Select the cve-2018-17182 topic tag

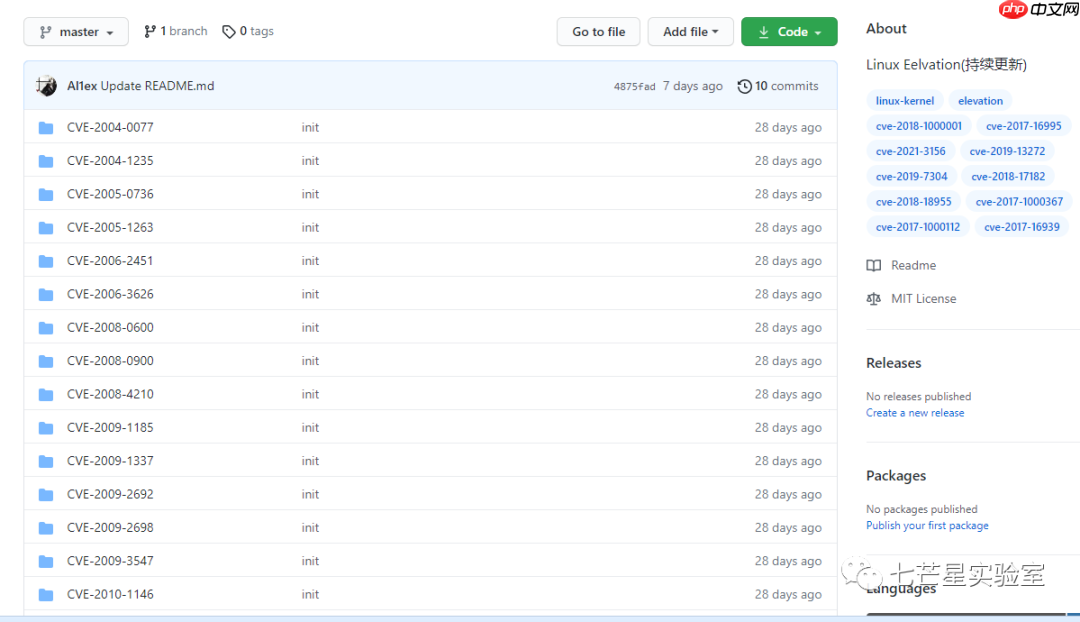point(1008,176)
